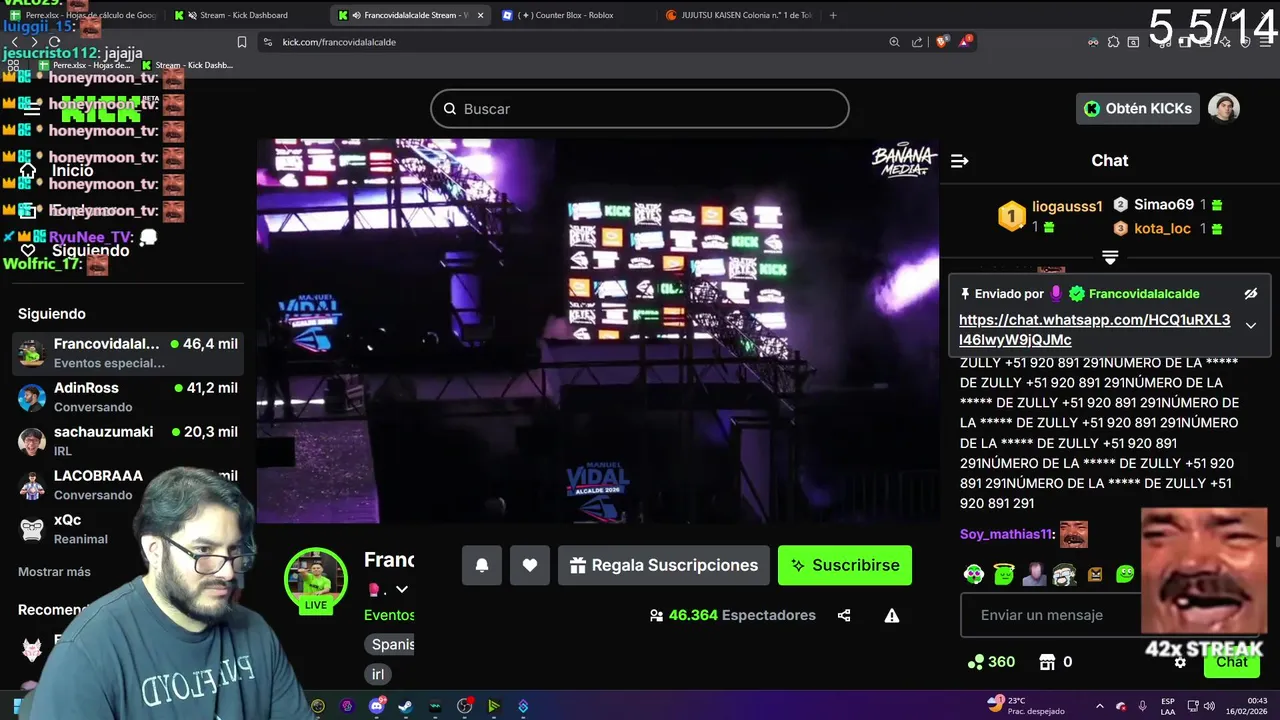
Task: Open the Brave Shields lion icon
Action: click(x=942, y=42)
